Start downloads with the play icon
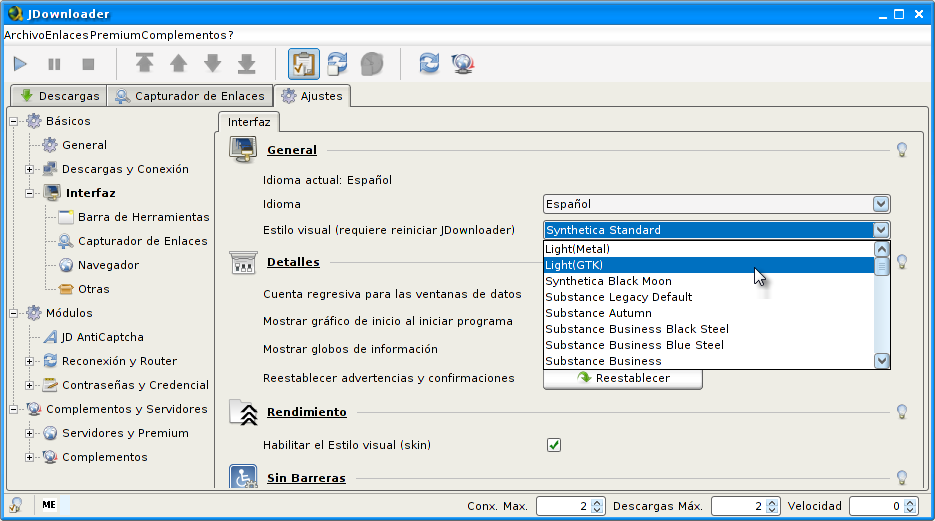 pos(20,64)
